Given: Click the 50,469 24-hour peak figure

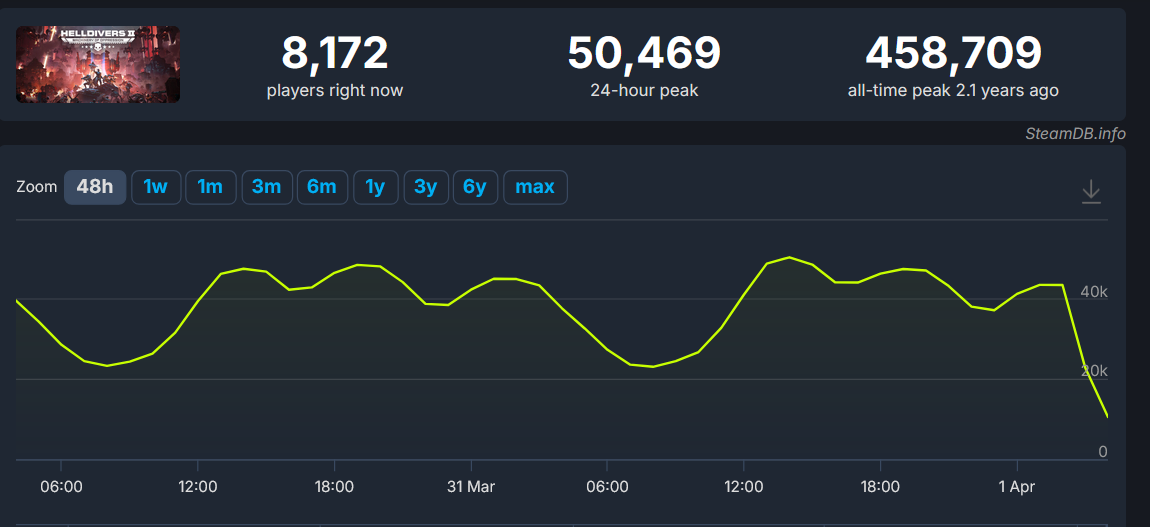Looking at the screenshot, I should tap(644, 54).
